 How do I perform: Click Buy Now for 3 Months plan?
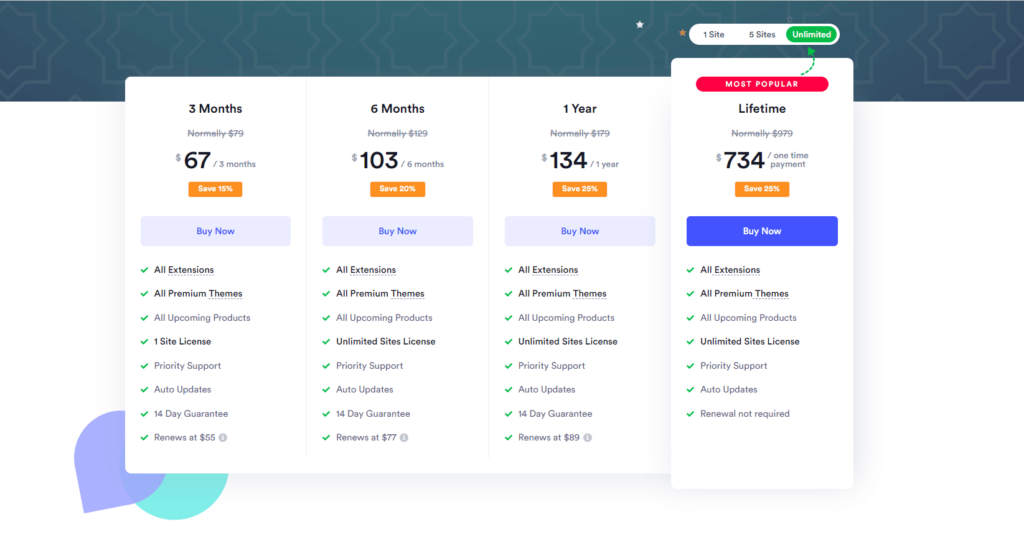click(216, 231)
